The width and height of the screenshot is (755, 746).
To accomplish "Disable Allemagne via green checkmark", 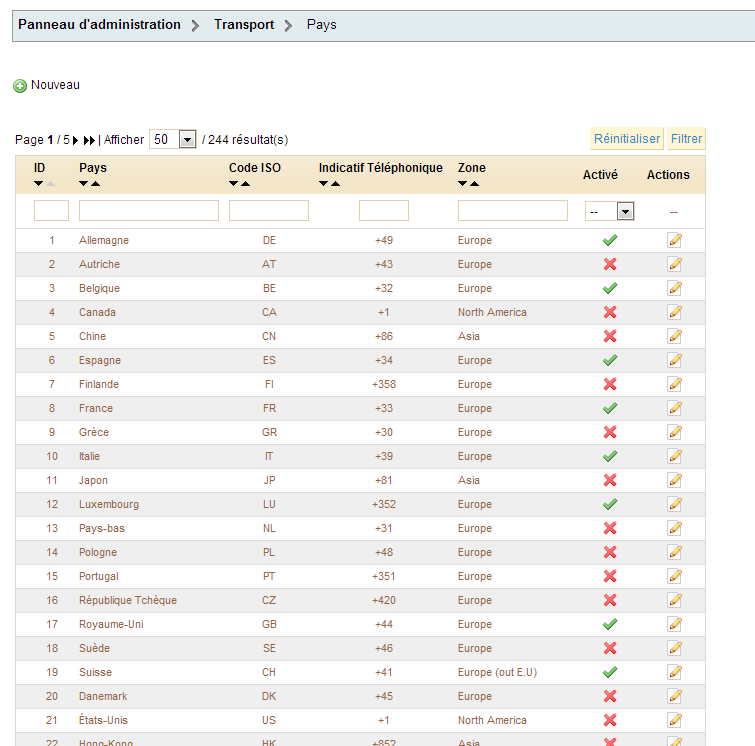I will tap(610, 240).
